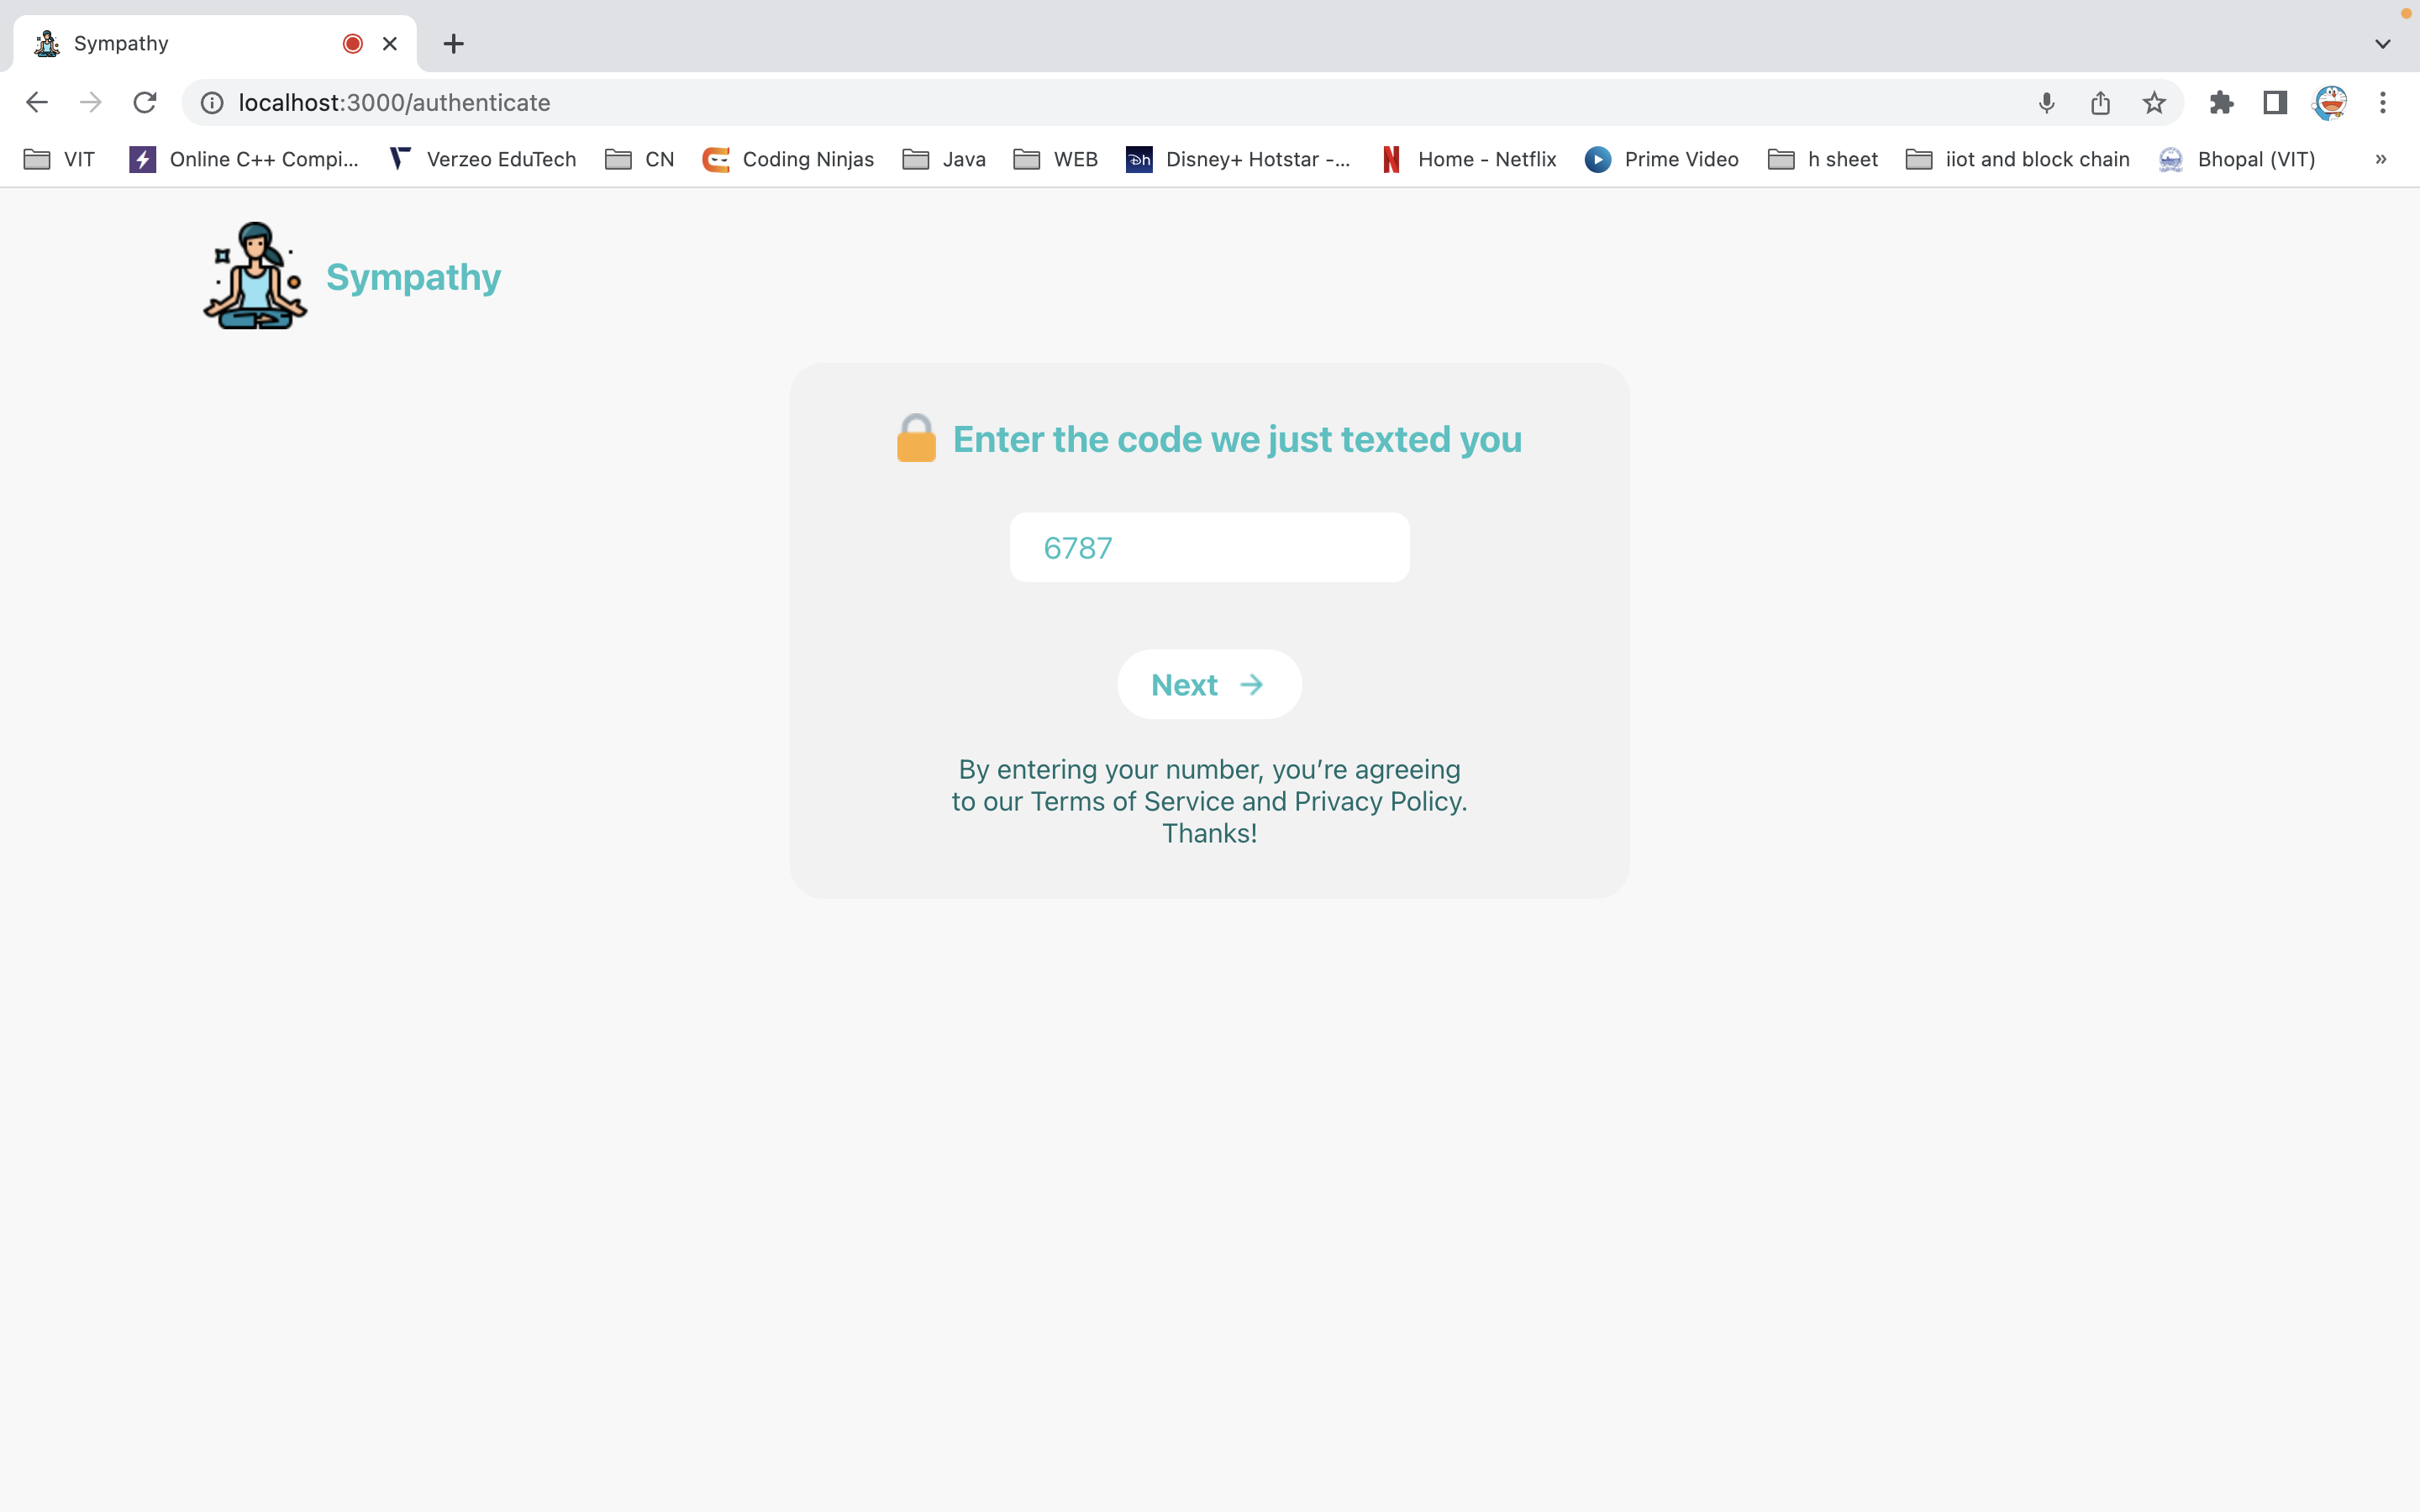Click the microphone icon in address bar
Viewport: 2420px width, 1512px height.
(2046, 103)
